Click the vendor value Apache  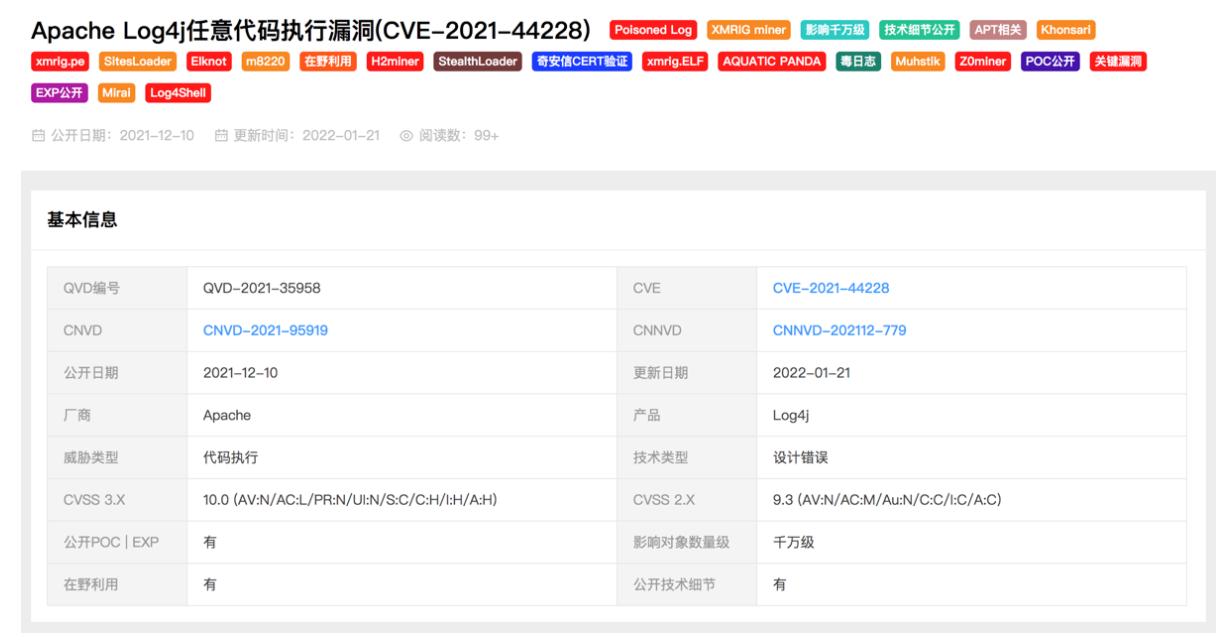tap(226, 415)
